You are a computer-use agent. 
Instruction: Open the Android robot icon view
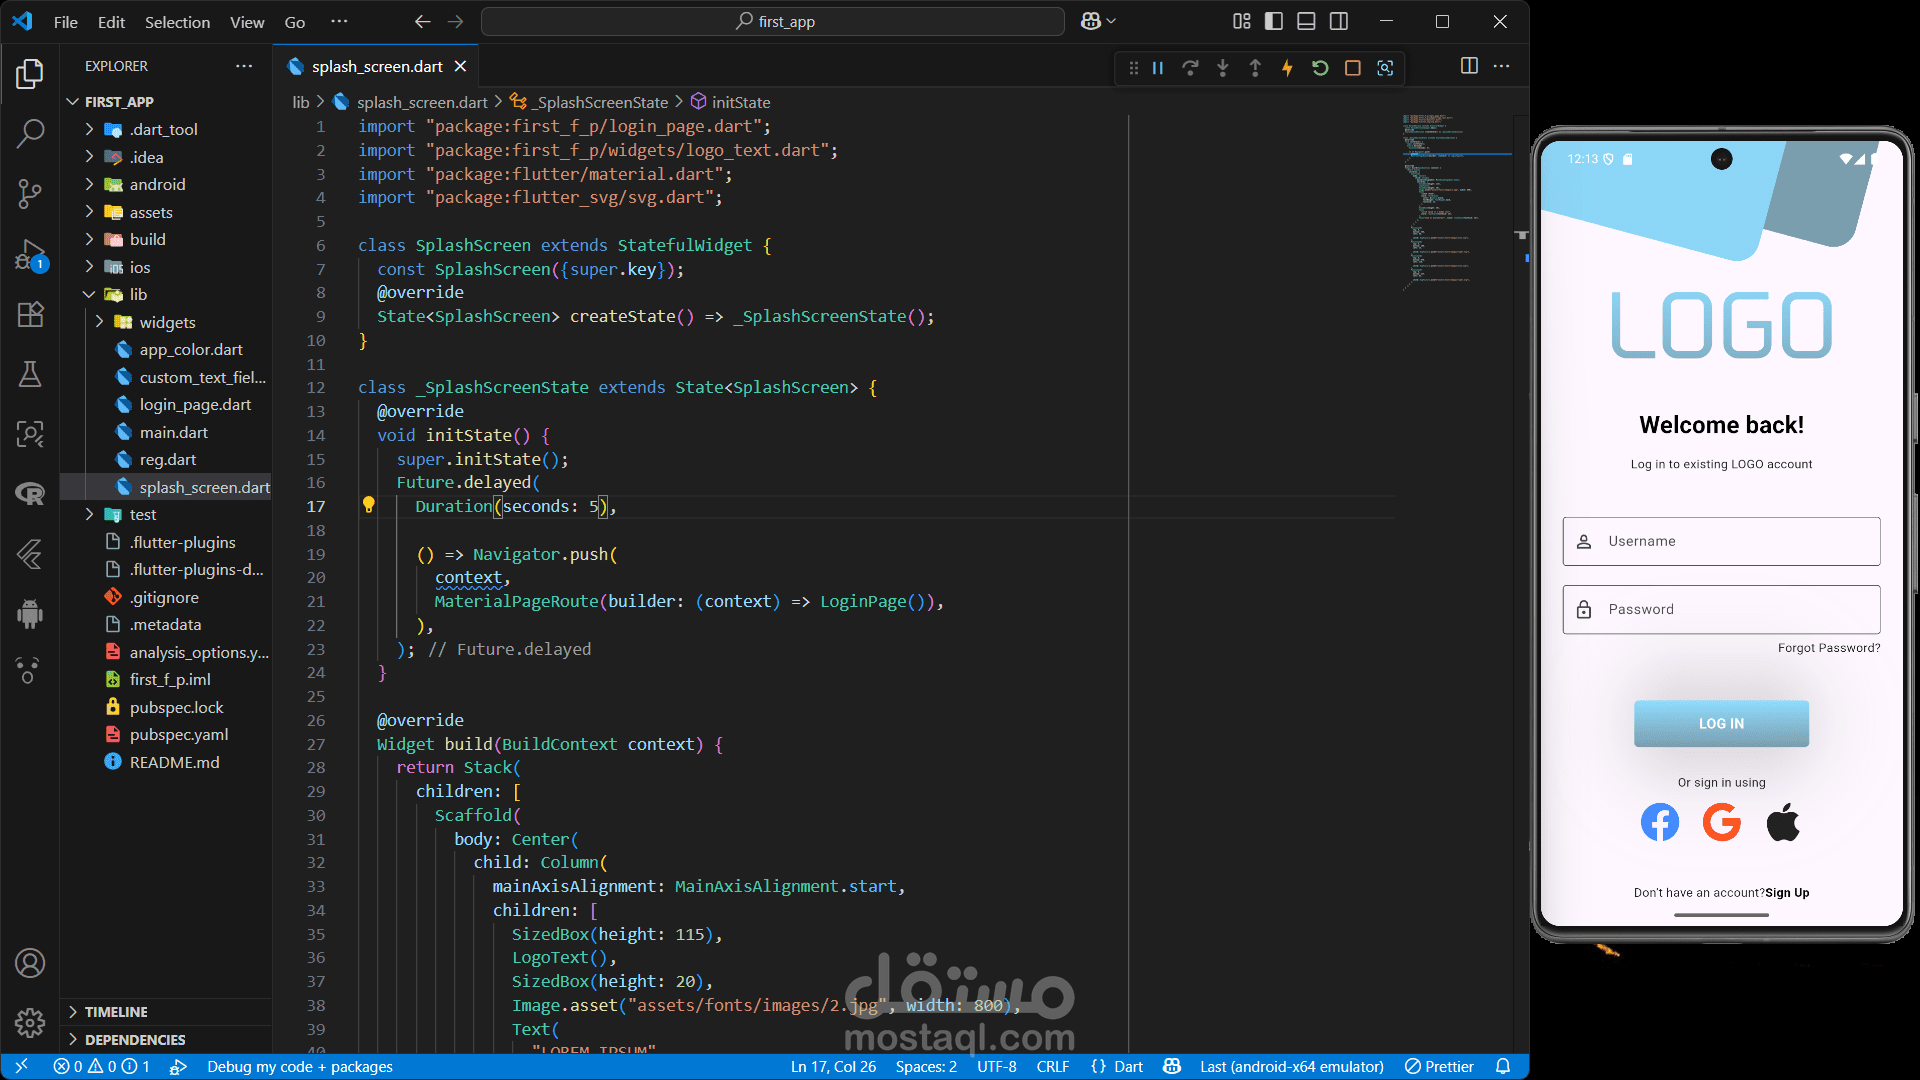coord(30,613)
